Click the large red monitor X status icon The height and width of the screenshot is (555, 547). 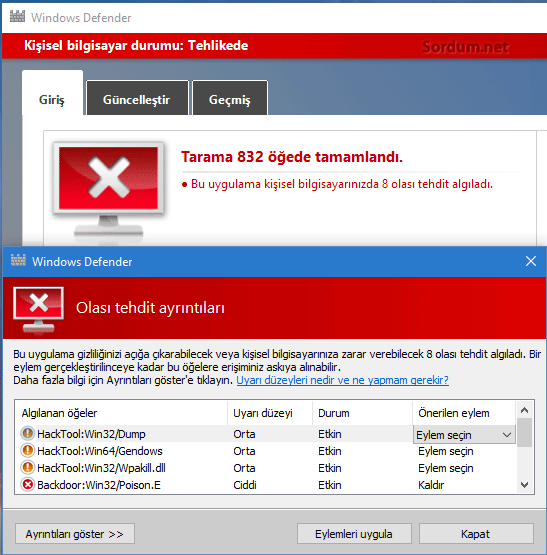point(108,189)
